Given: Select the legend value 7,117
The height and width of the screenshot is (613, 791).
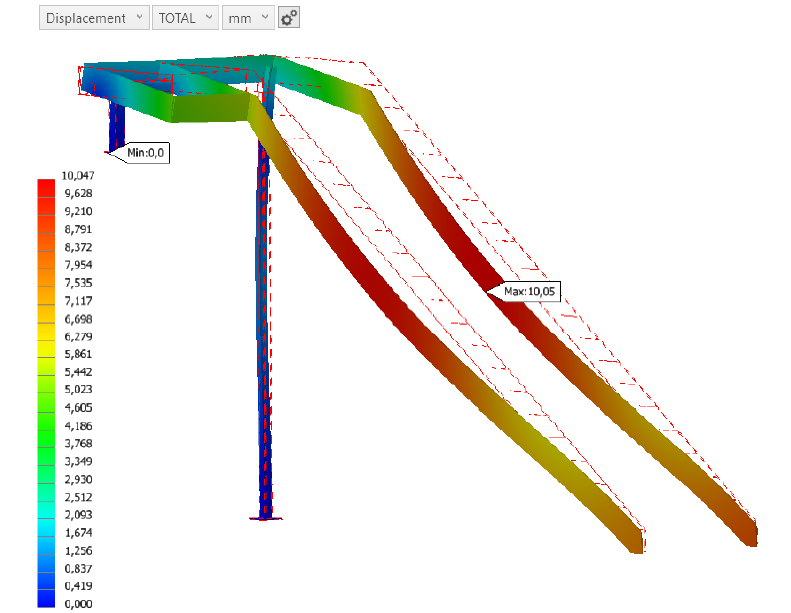Looking at the screenshot, I should point(78,301).
